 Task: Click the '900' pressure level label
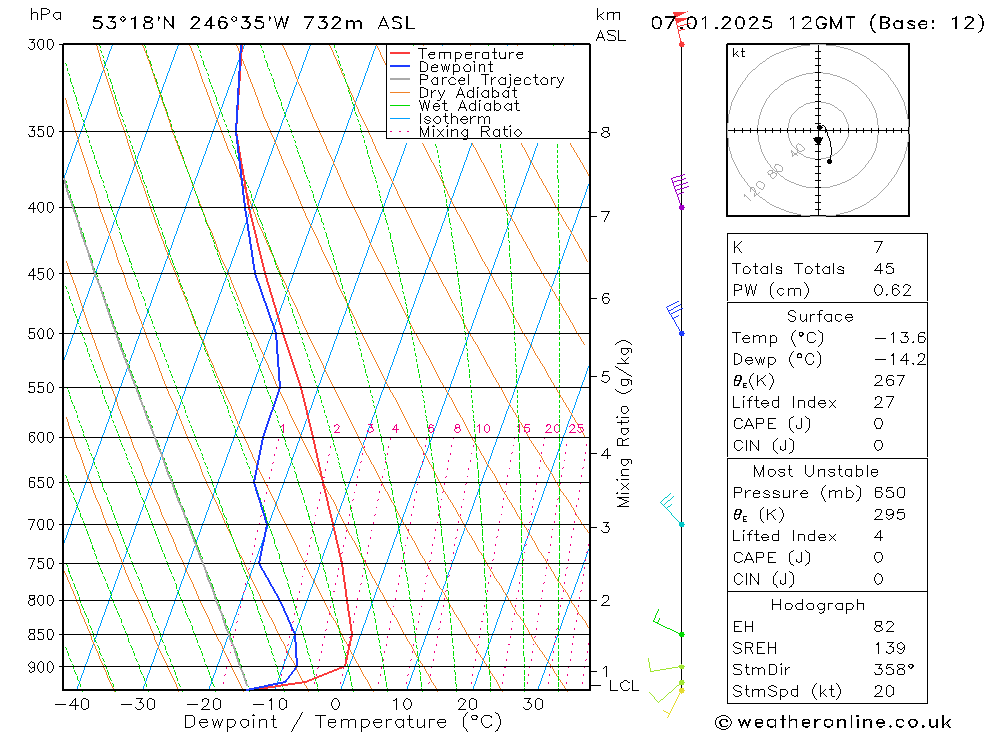[x=41, y=667]
